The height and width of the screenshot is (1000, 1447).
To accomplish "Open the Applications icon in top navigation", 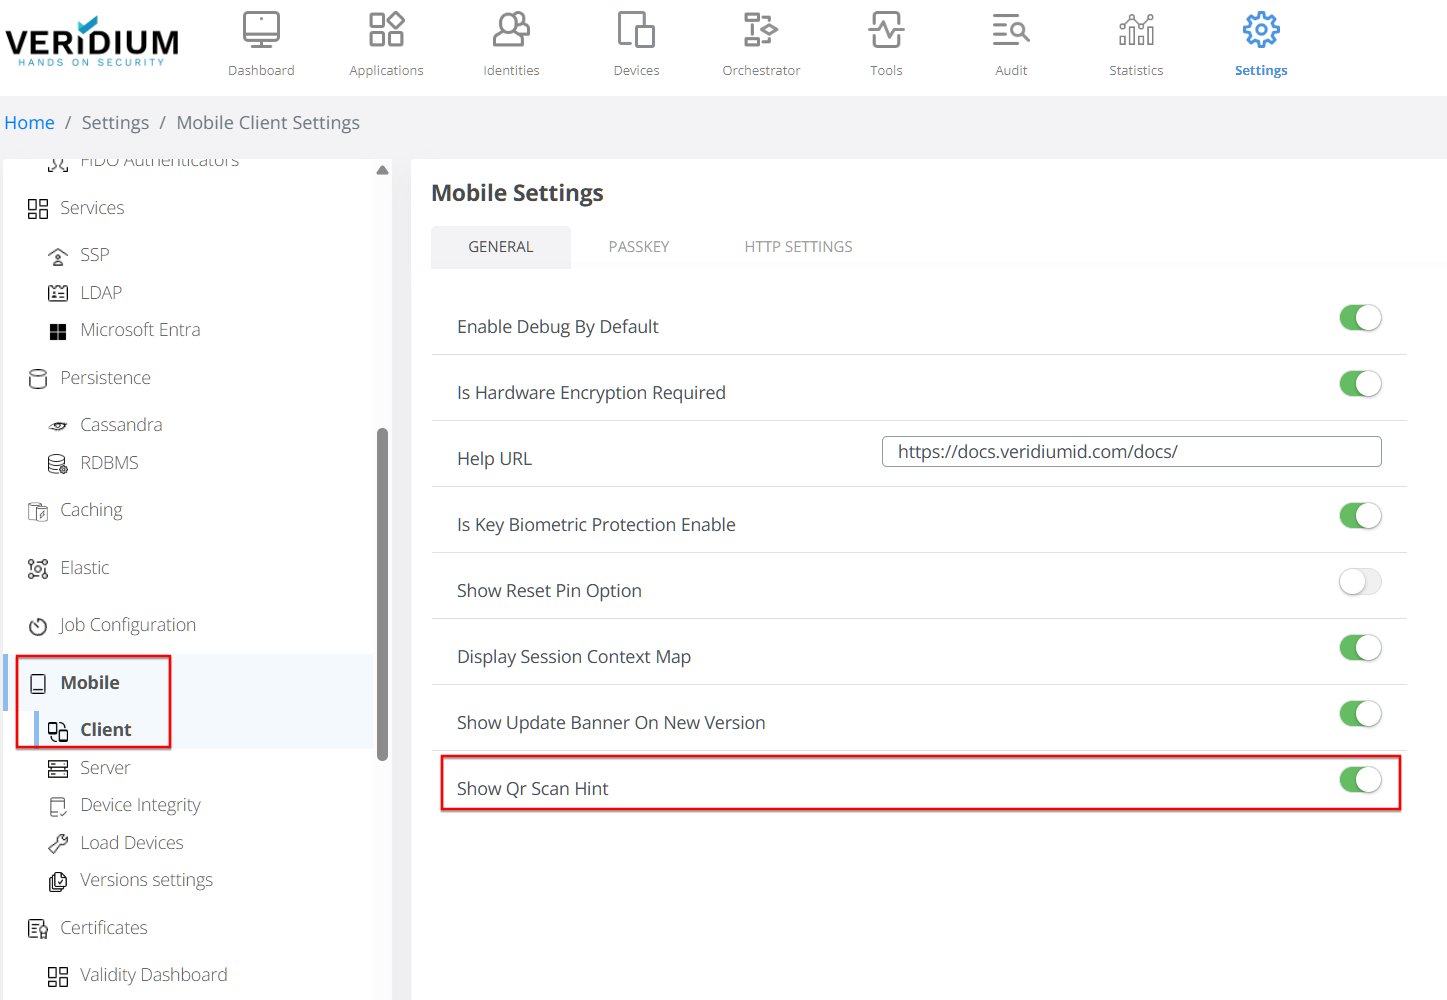I will 386,30.
